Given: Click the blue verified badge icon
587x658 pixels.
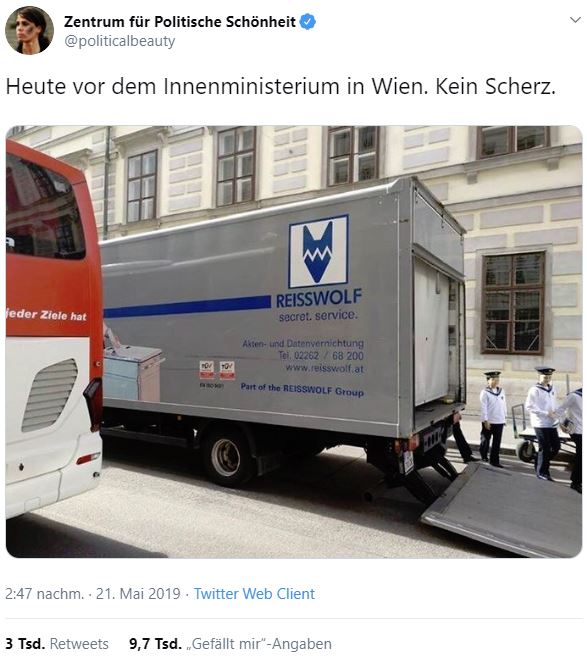Looking at the screenshot, I should pyautogui.click(x=308, y=21).
